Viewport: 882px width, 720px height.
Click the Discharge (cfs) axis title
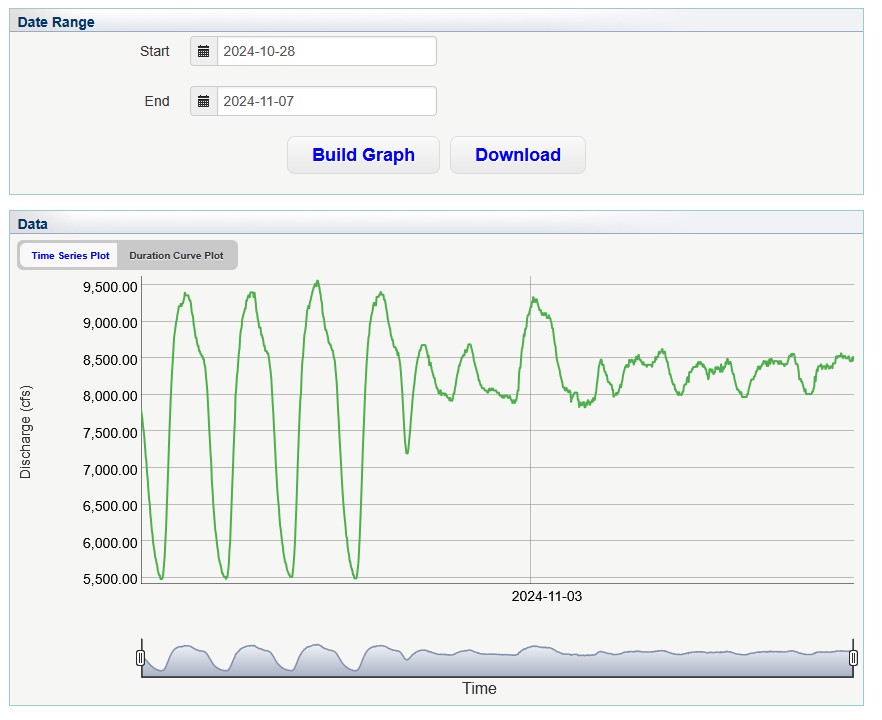point(26,431)
